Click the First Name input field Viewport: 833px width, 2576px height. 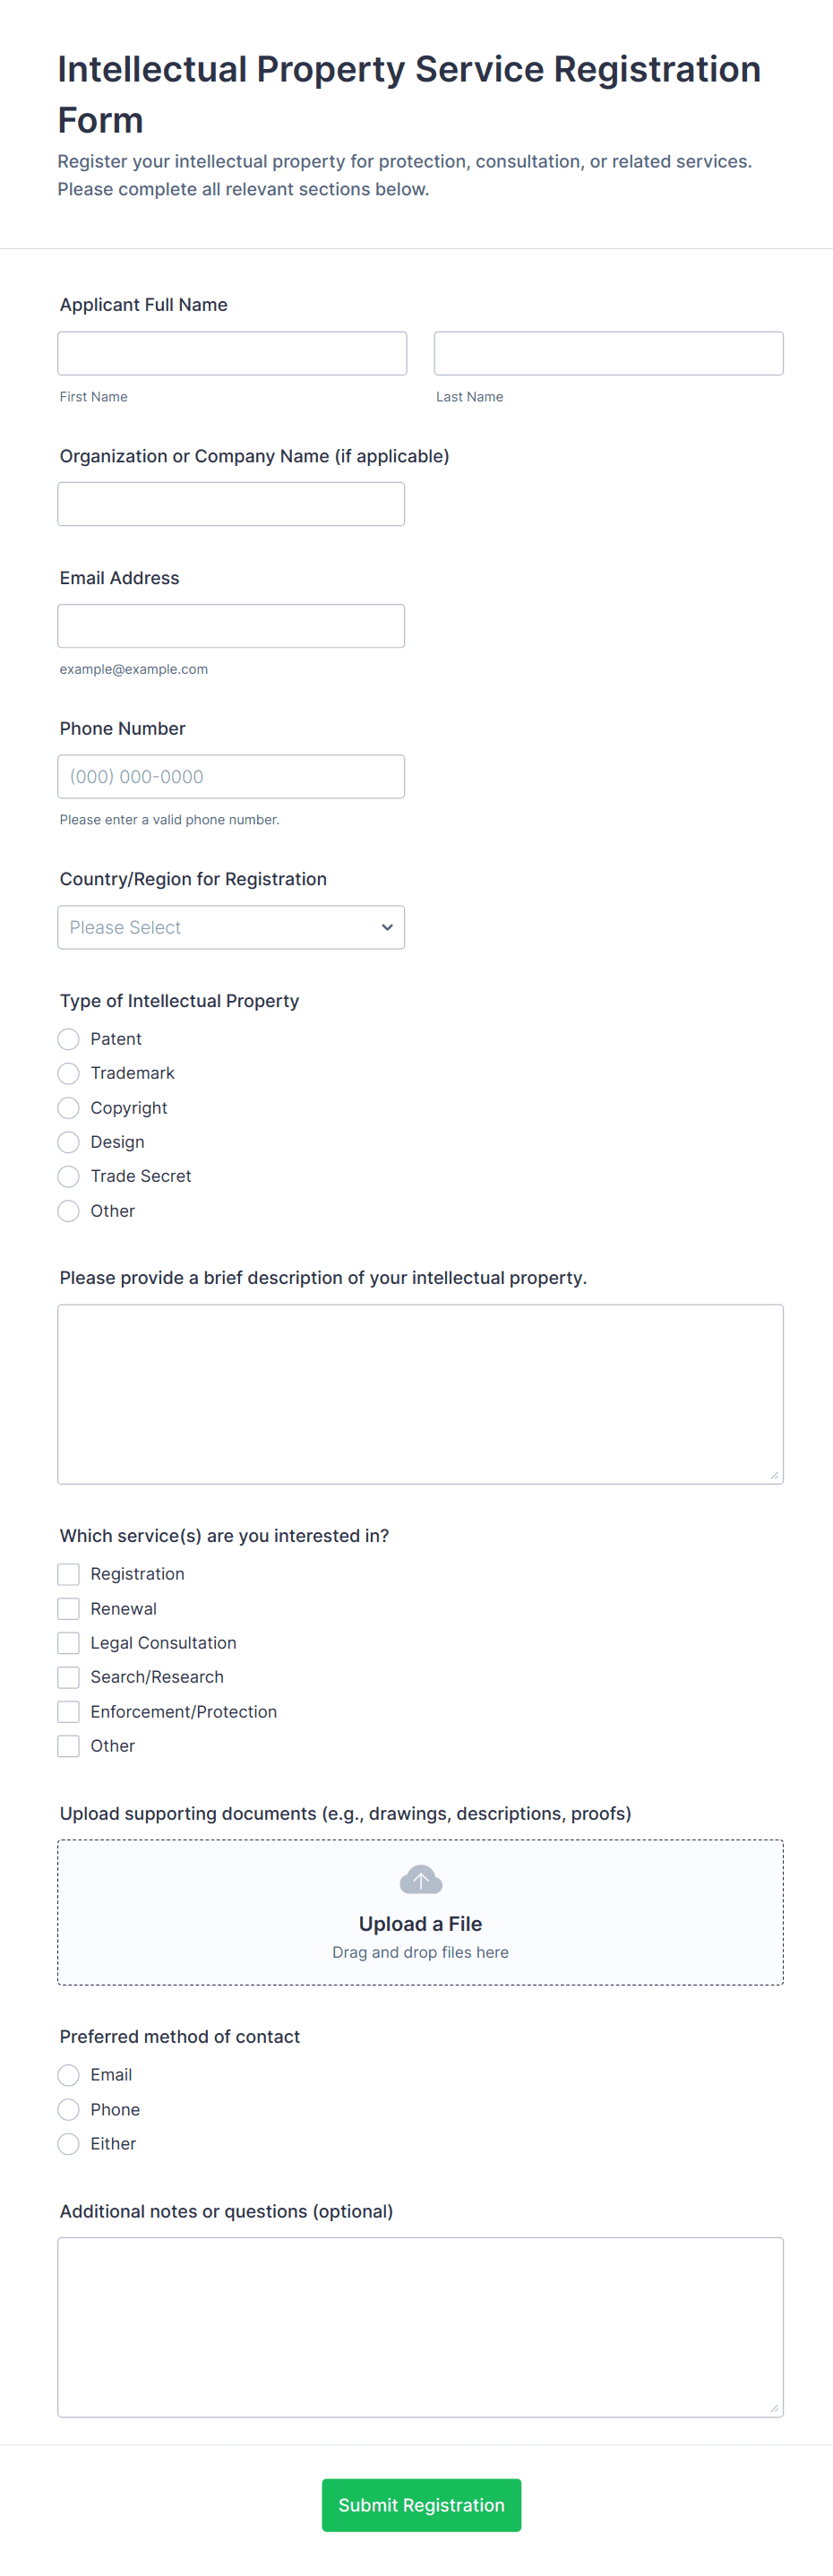[x=232, y=353]
